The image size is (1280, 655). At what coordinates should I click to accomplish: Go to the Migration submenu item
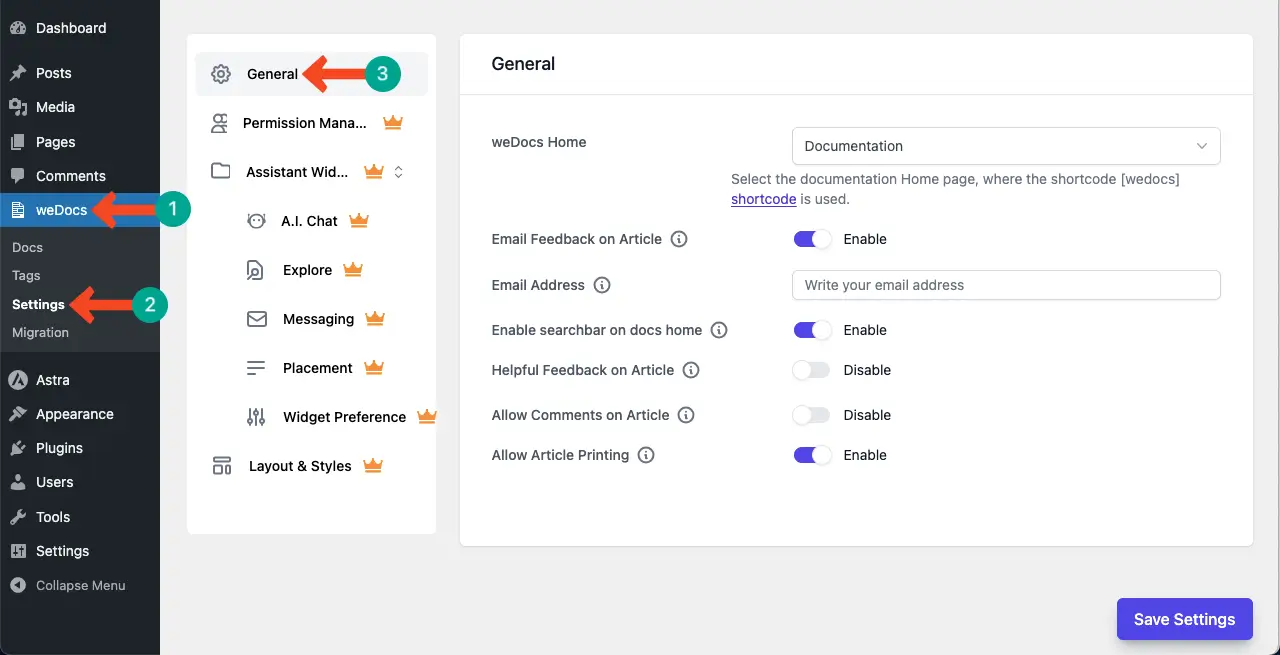40,333
